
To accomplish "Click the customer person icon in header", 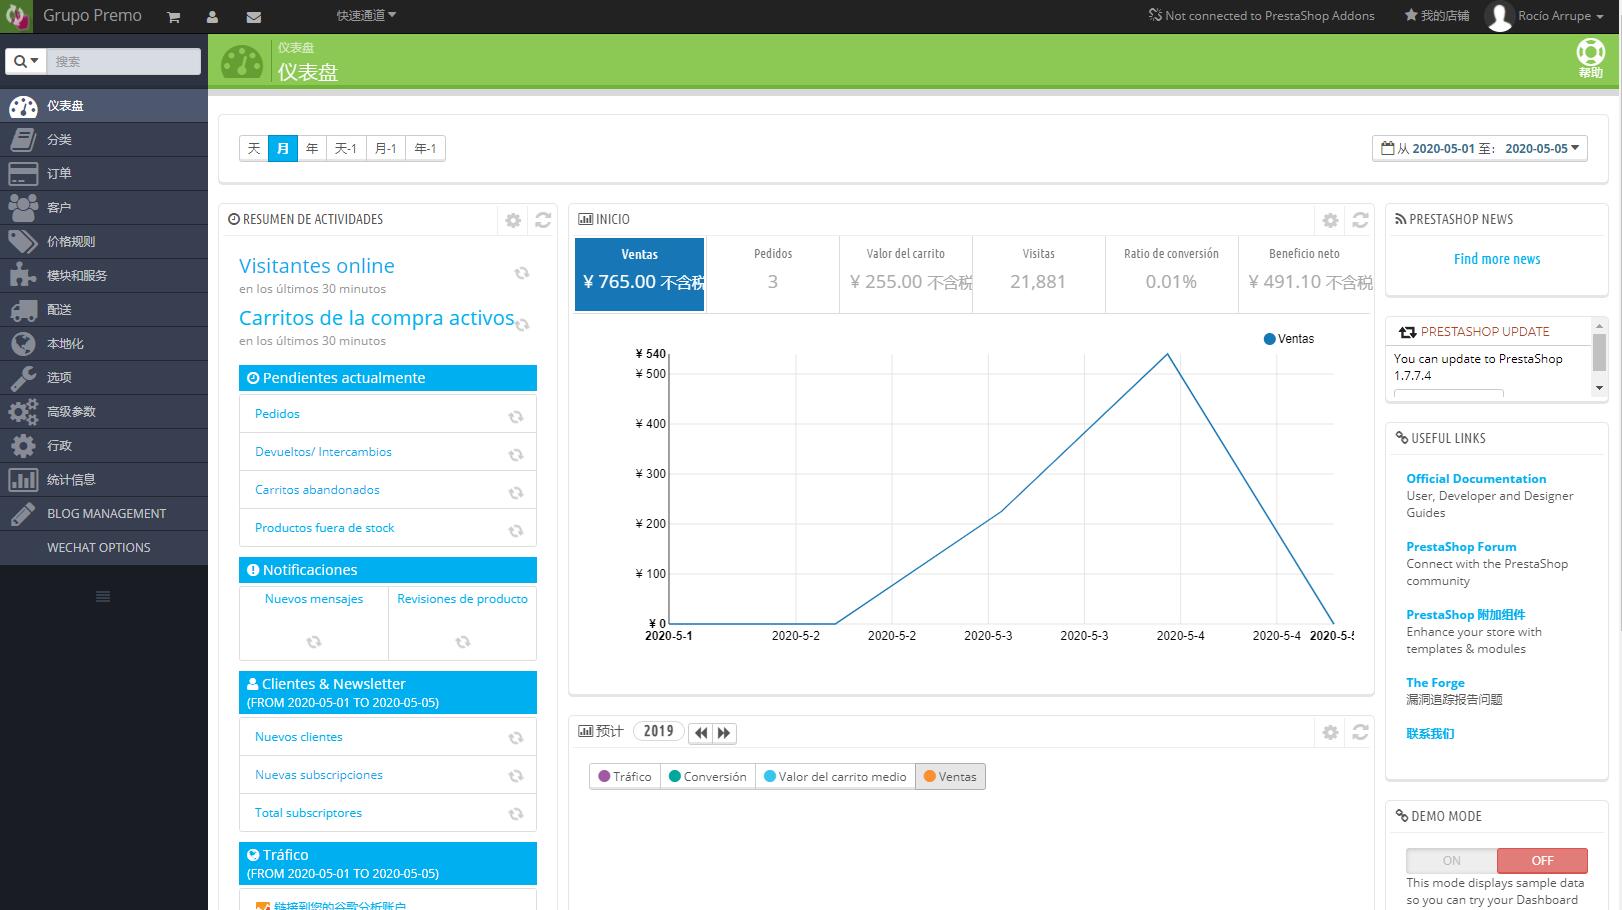I will pyautogui.click(x=213, y=17).
